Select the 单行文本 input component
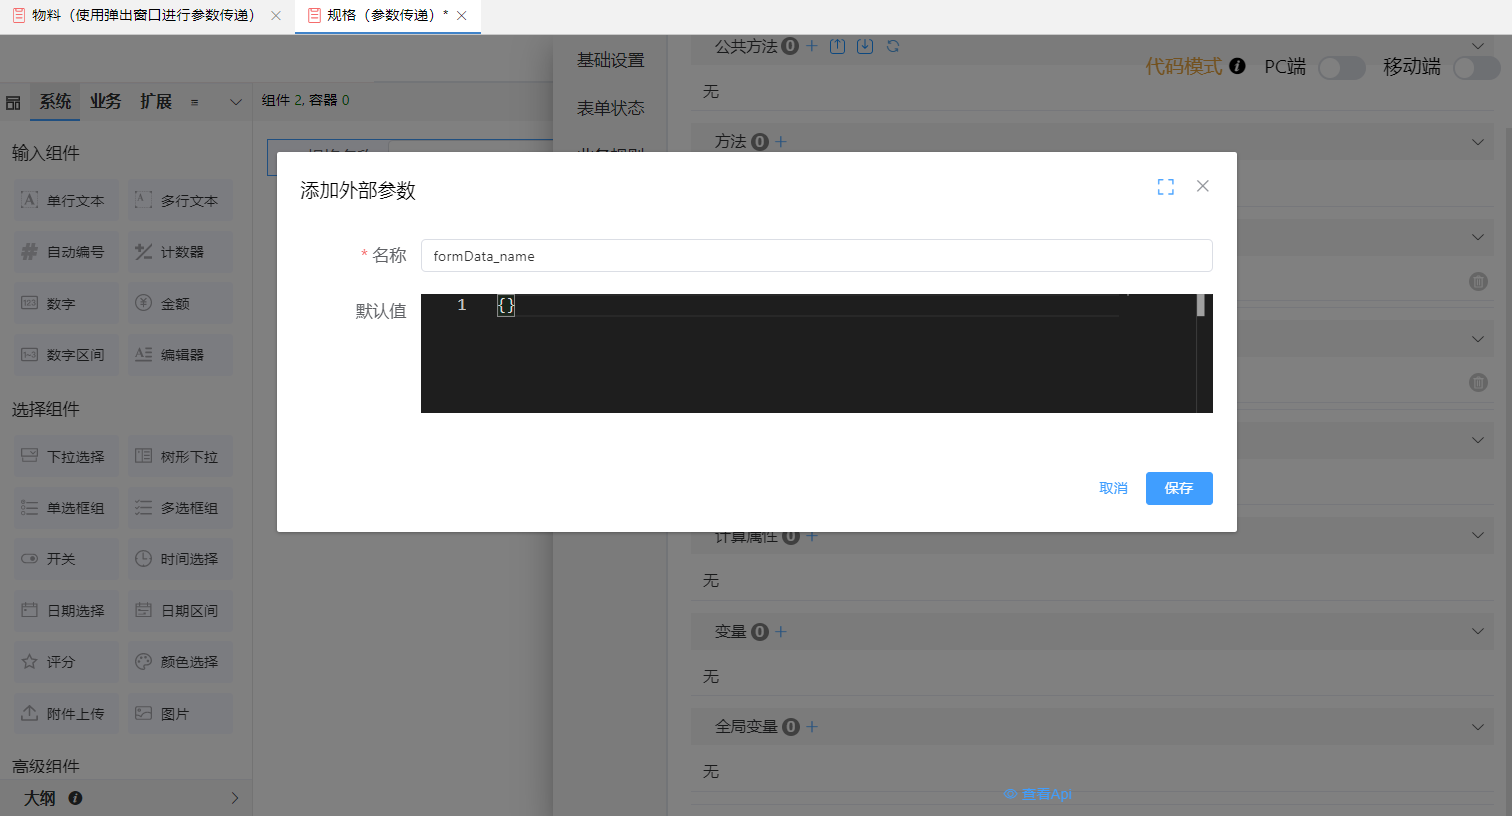 (64, 200)
